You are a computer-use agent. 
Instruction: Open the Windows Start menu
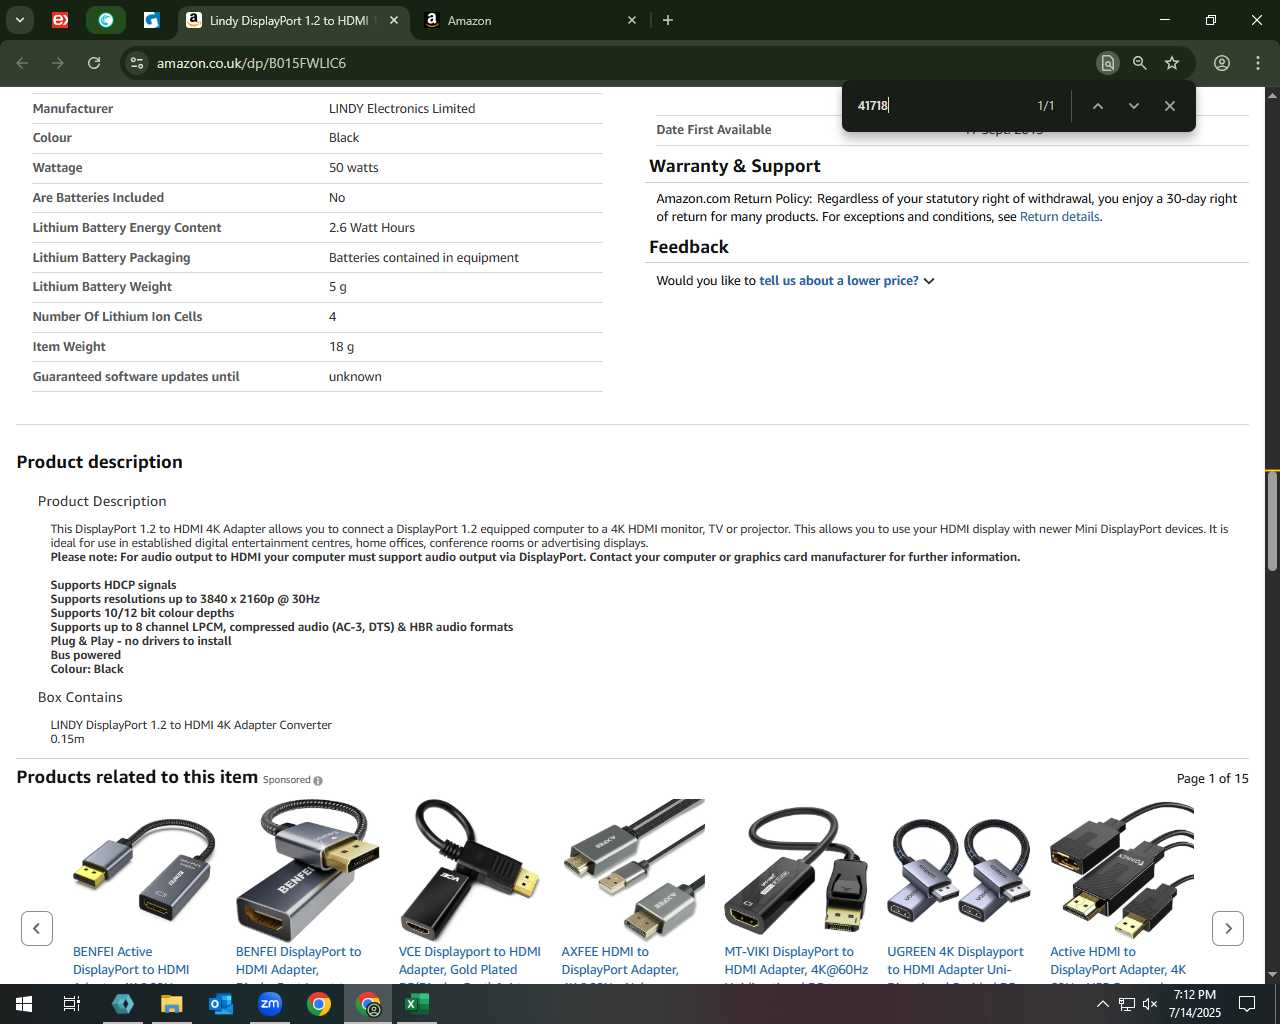23,1004
